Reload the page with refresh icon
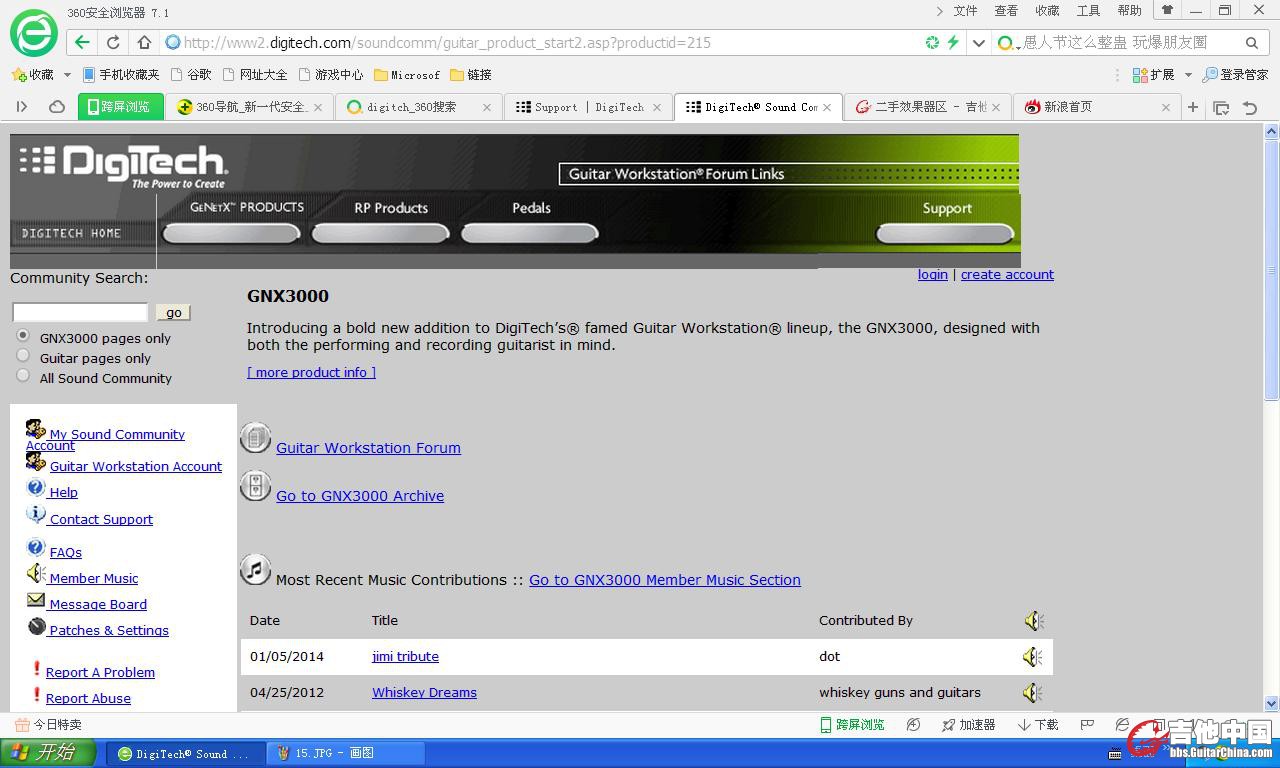Viewport: 1280px width, 768px height. [x=113, y=43]
